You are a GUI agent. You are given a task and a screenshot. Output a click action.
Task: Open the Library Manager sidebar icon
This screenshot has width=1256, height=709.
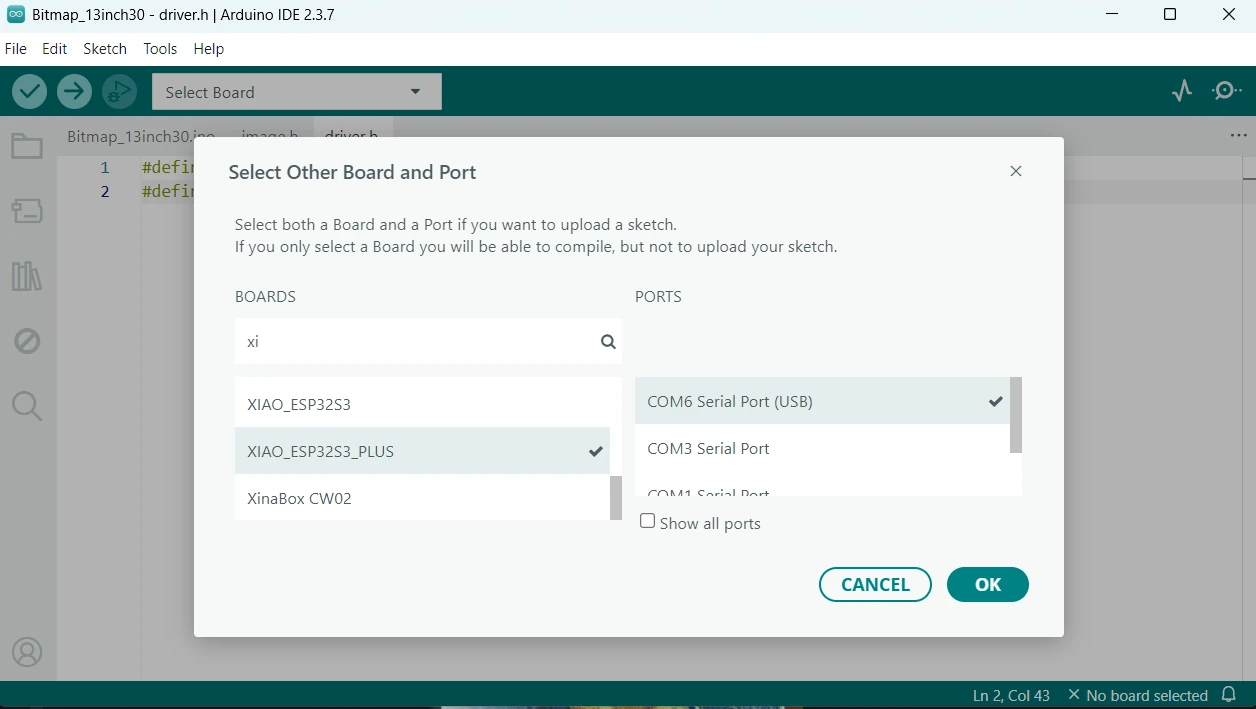(x=27, y=276)
